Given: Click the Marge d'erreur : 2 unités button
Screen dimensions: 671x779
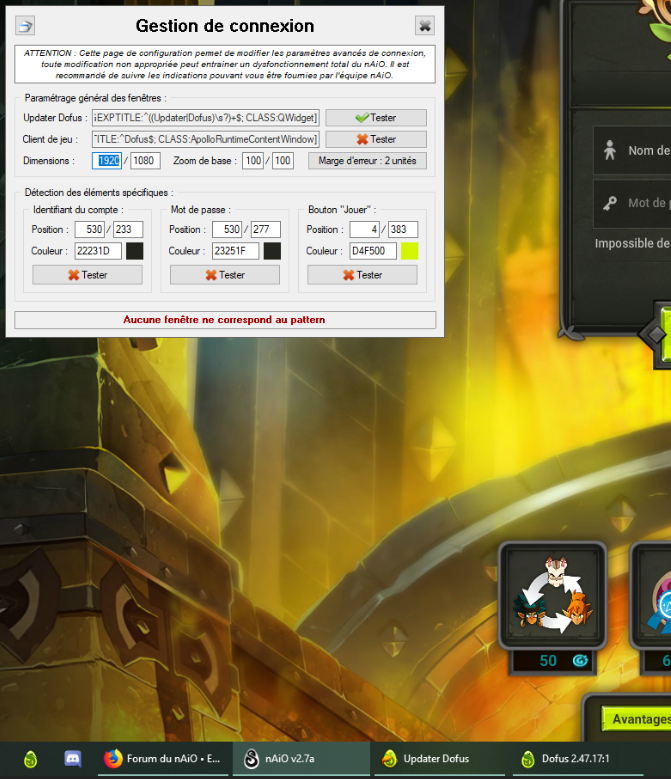Looking at the screenshot, I should [x=367, y=161].
